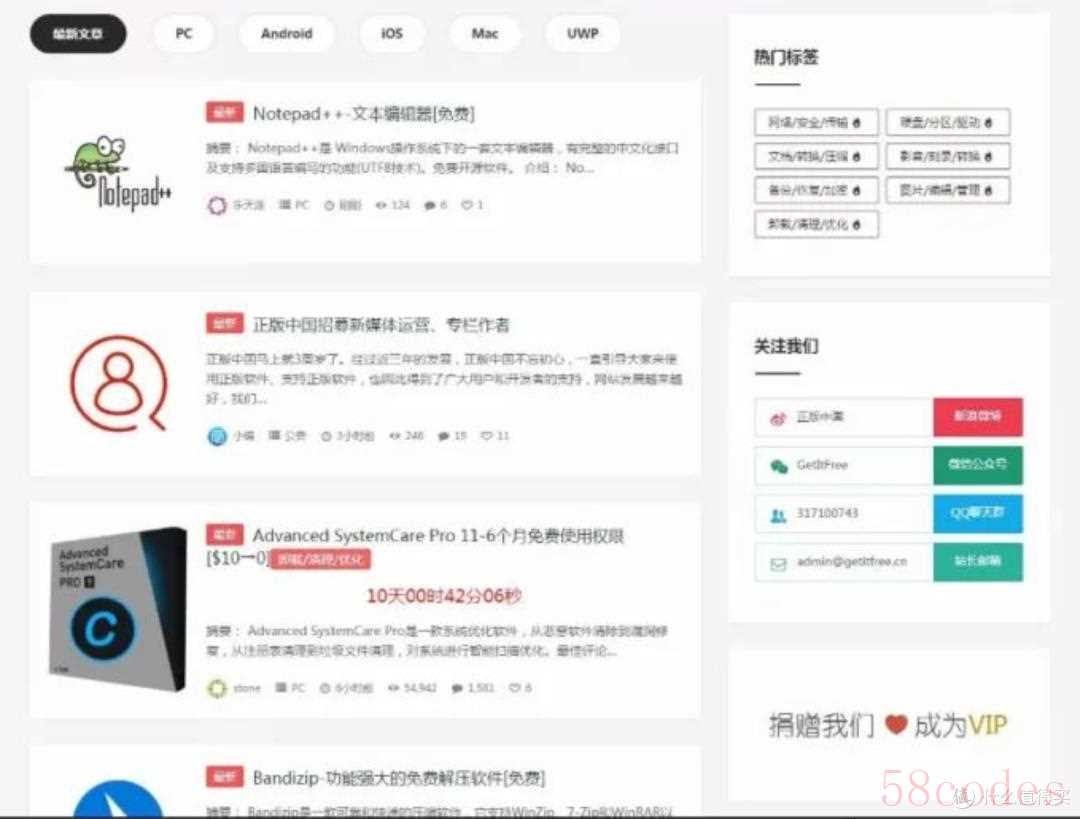The width and height of the screenshot is (1080, 819).
Task: Open the 影音/刻录/转换 hot tag
Action: pyautogui.click(x=948, y=156)
